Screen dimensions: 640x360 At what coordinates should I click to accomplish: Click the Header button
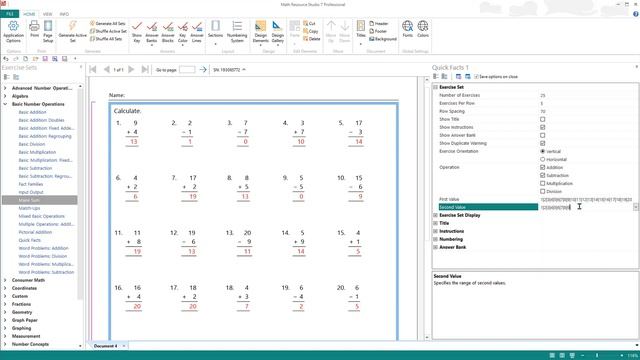coord(379,24)
